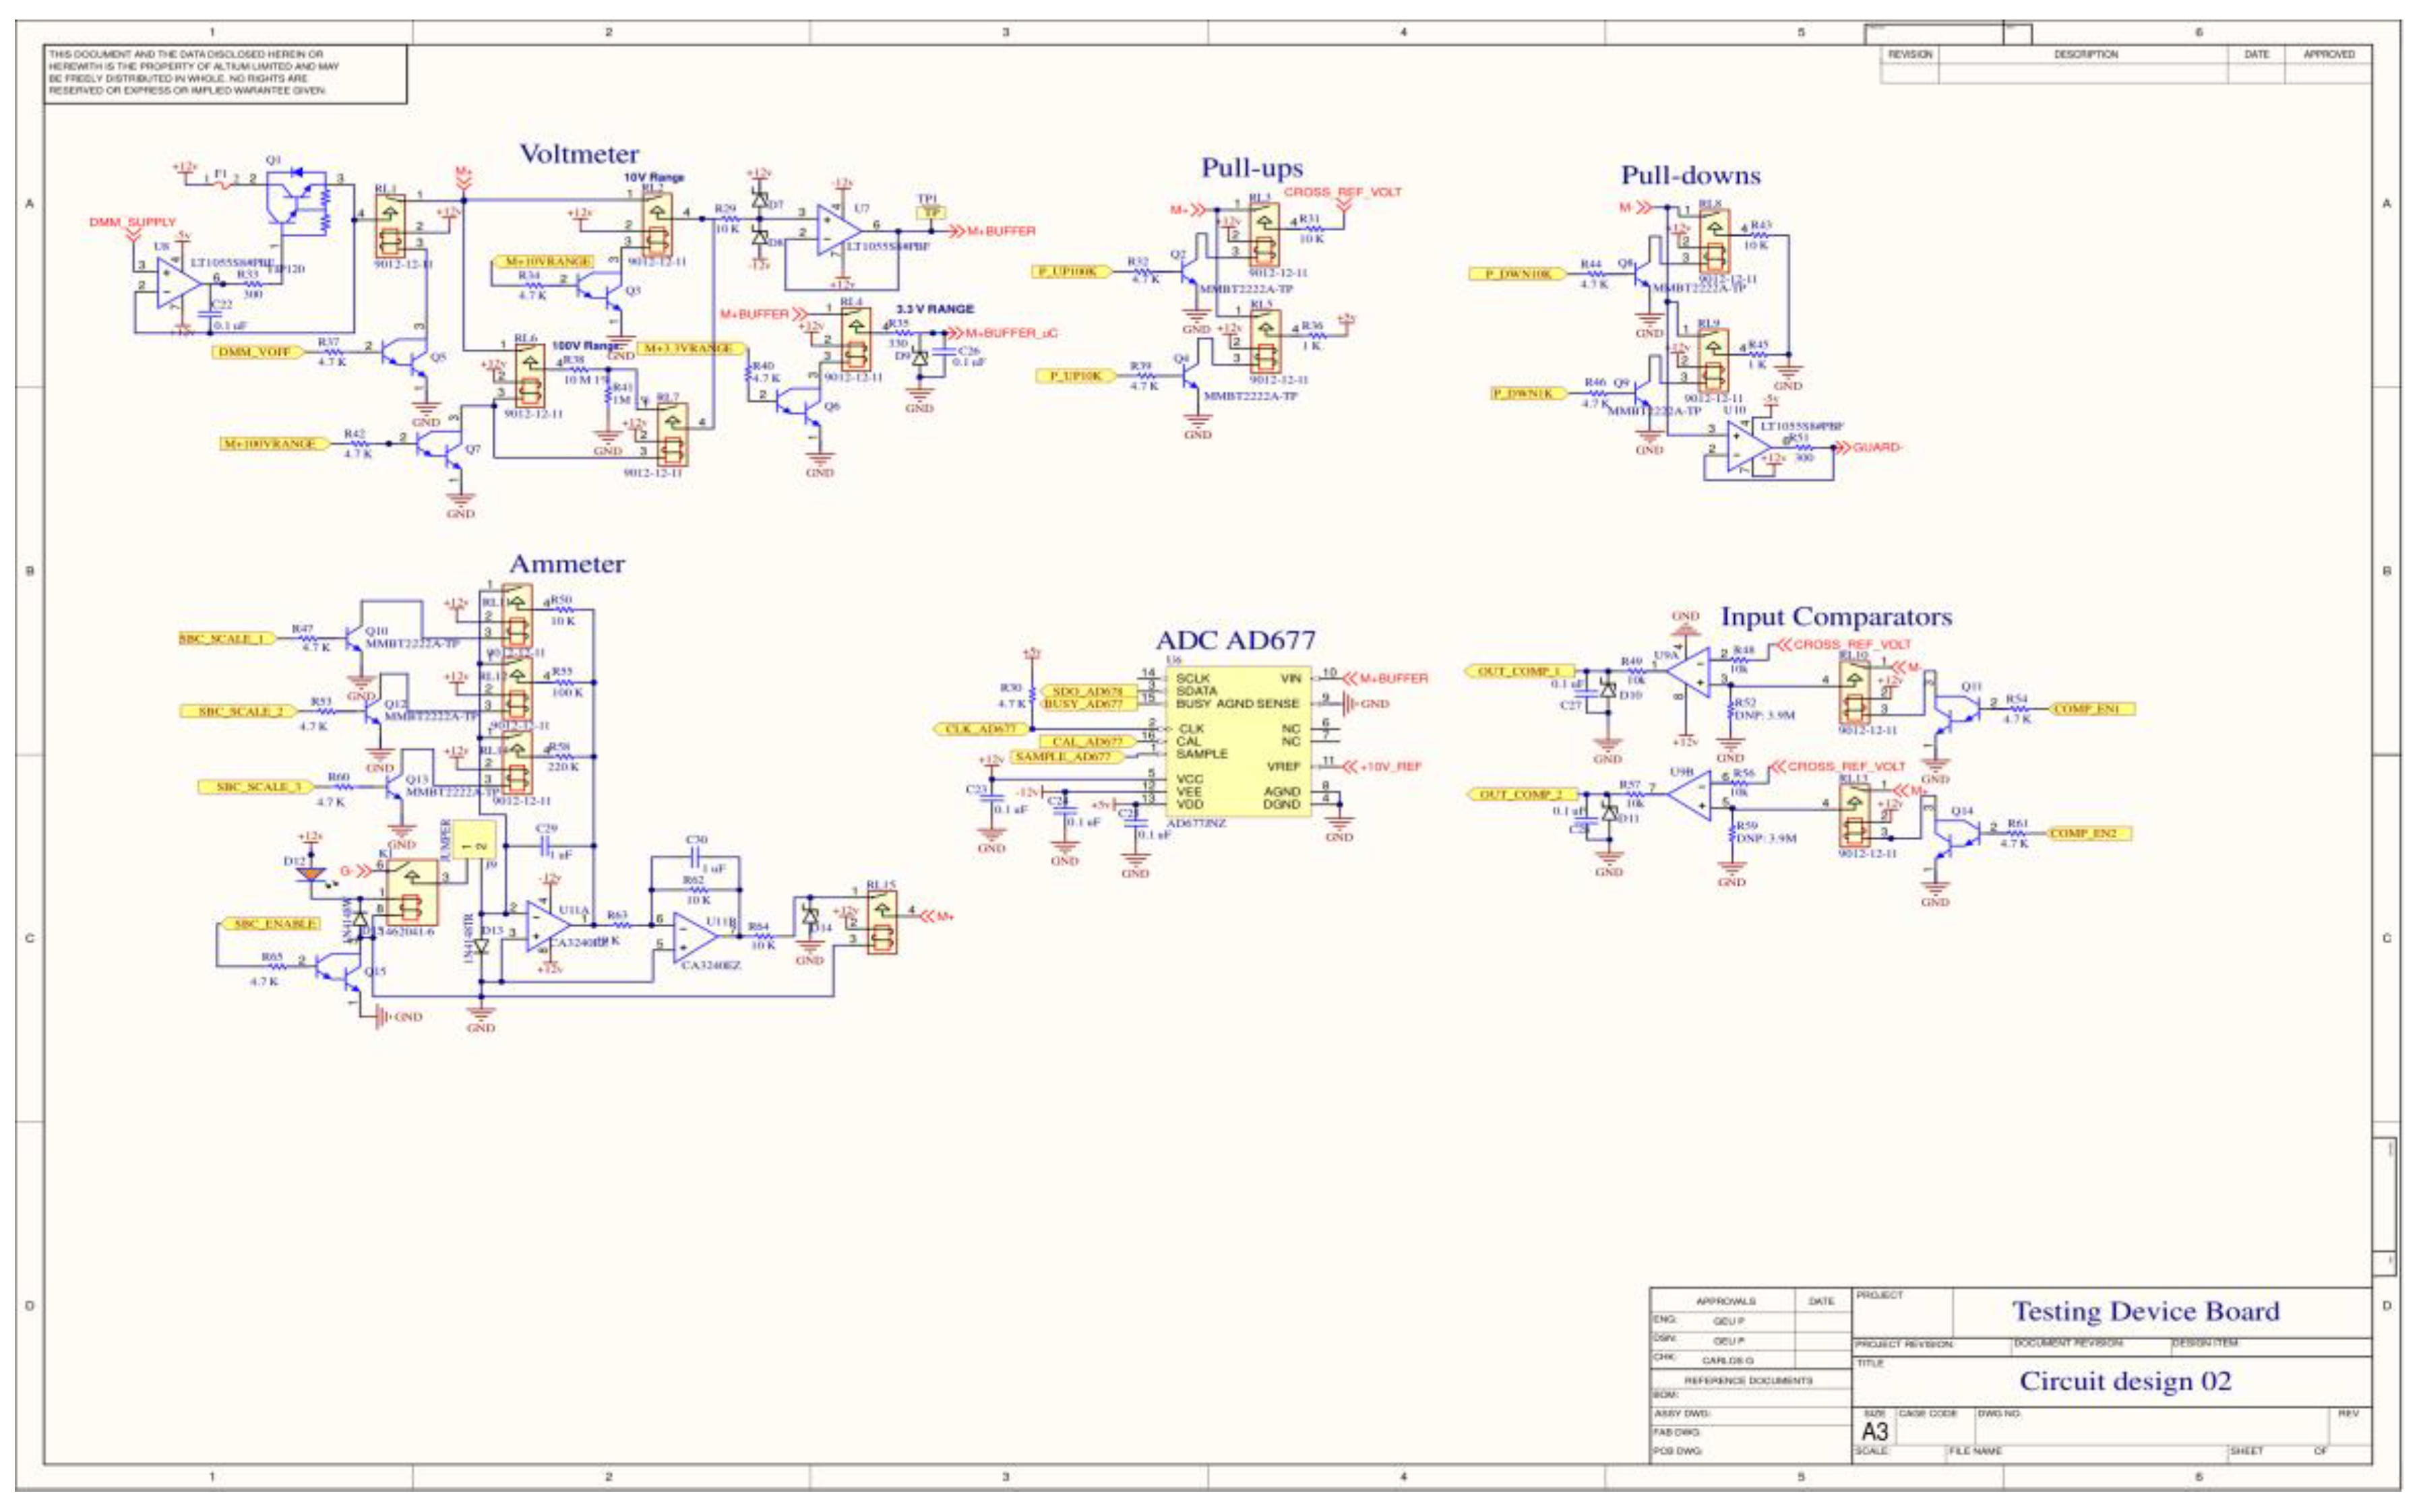Select the OUT_COMP_1 port label
The width and height of the screenshot is (2421, 1512).
tap(1519, 671)
